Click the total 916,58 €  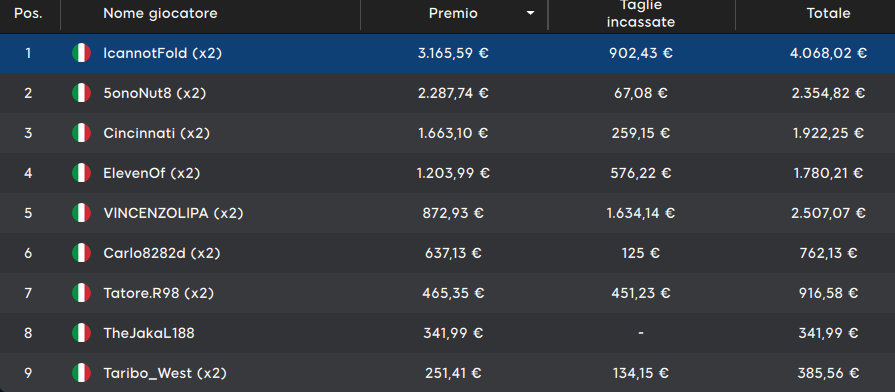[828, 293]
